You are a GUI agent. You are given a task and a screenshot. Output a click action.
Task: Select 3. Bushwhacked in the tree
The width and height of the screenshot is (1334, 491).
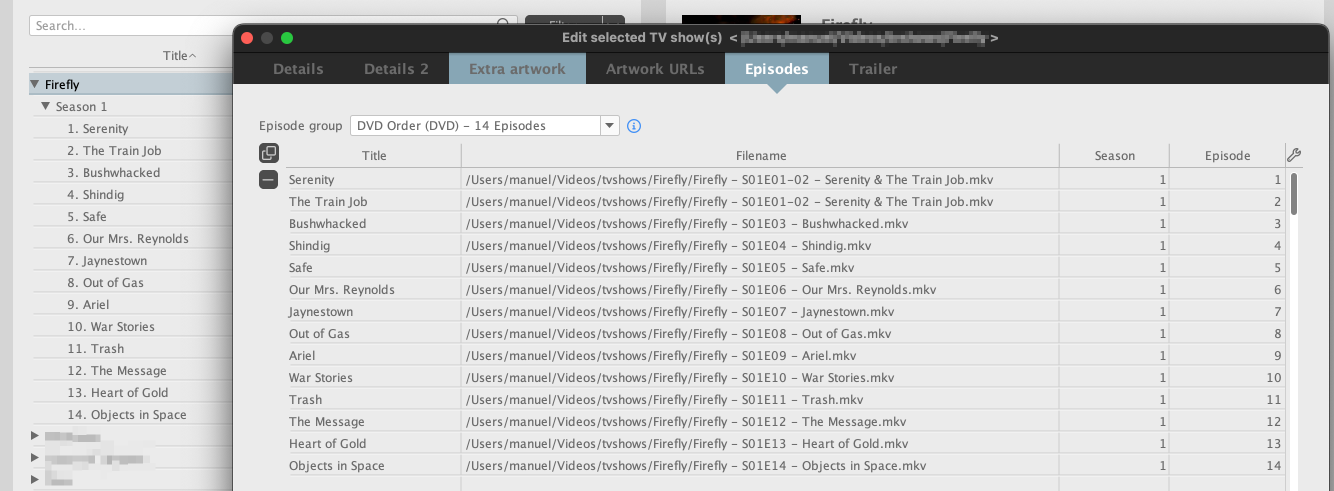click(114, 173)
